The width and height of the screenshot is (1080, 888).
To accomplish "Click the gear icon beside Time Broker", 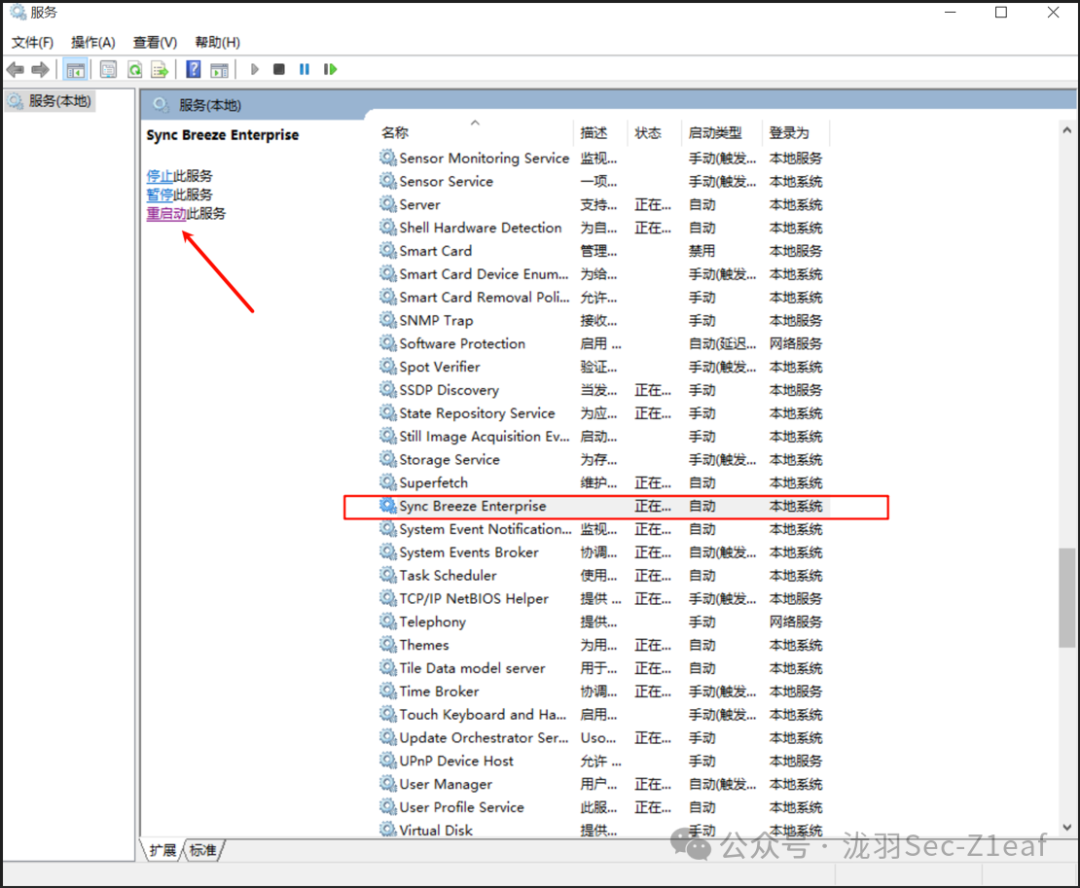I will (x=388, y=691).
